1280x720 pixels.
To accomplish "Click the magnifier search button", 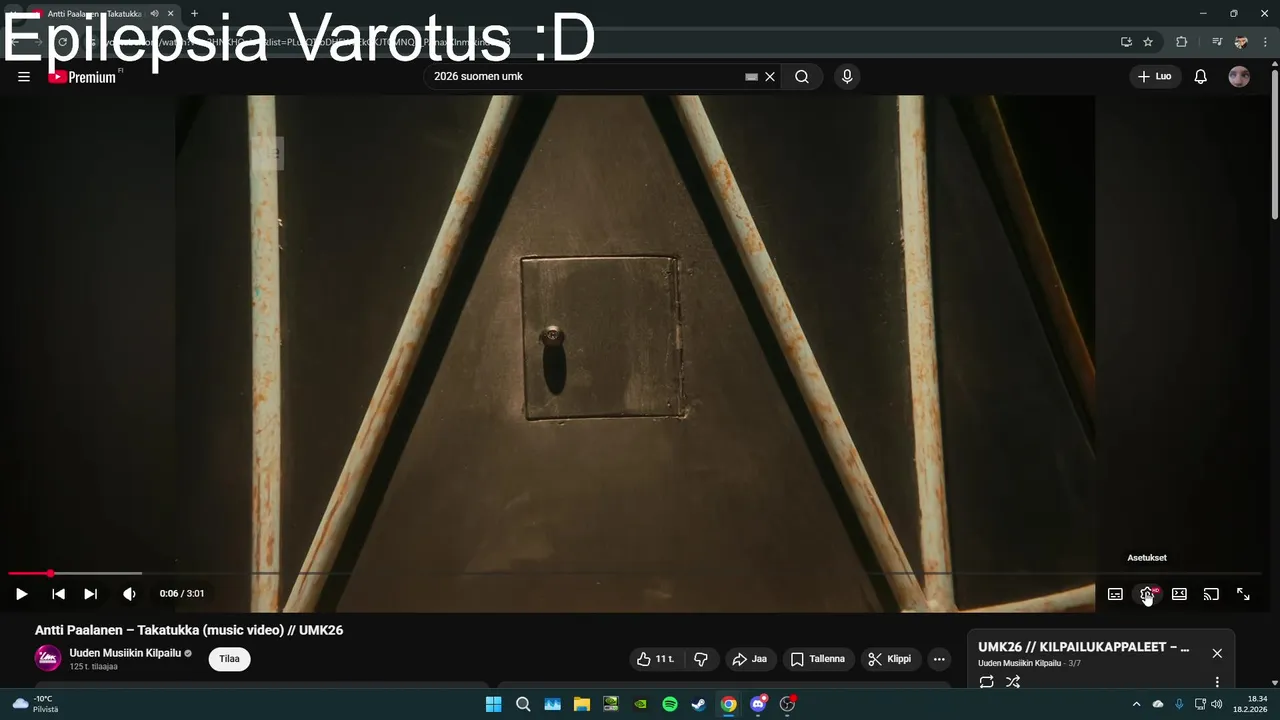I will [802, 77].
